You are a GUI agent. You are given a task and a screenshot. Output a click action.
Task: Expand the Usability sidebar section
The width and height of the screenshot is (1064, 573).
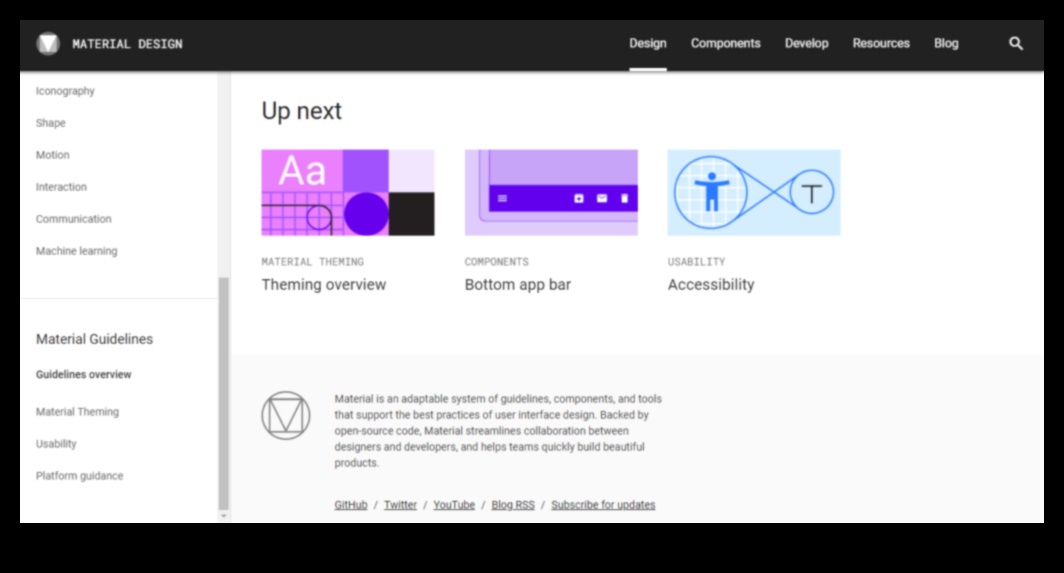56,444
